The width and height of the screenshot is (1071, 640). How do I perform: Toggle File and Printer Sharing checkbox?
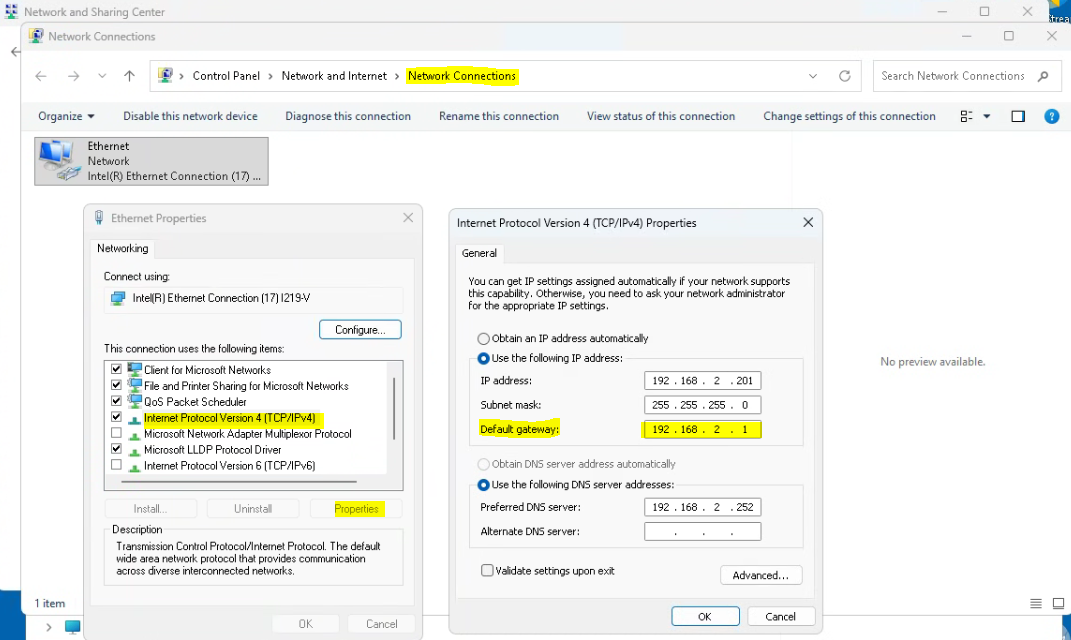[x=116, y=385]
